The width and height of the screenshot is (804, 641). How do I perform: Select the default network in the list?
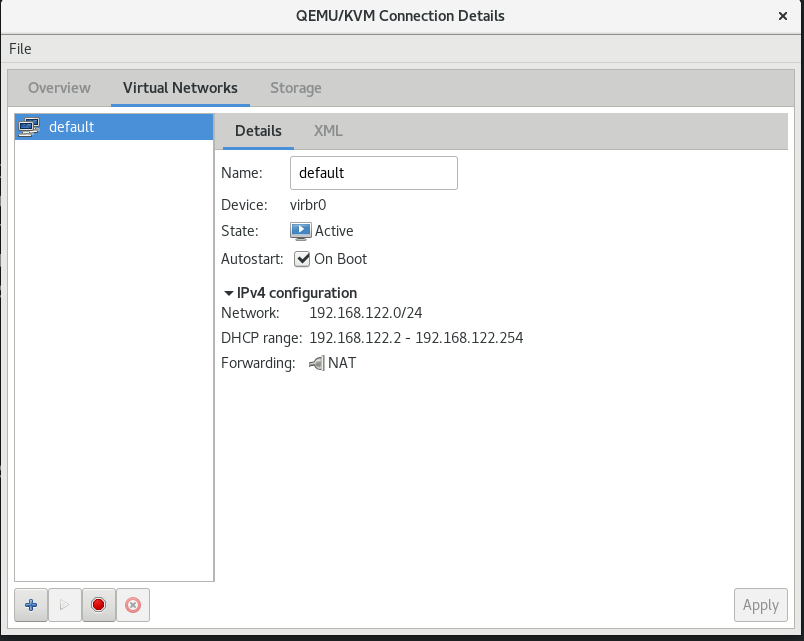(x=114, y=127)
